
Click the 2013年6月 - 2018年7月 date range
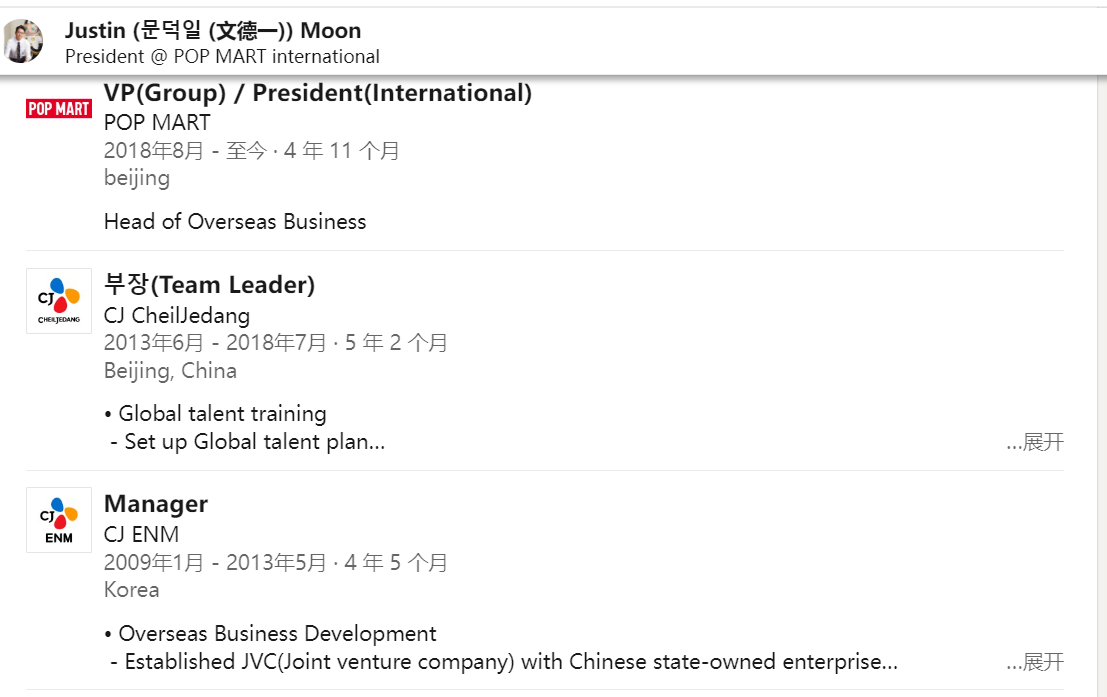275,343
